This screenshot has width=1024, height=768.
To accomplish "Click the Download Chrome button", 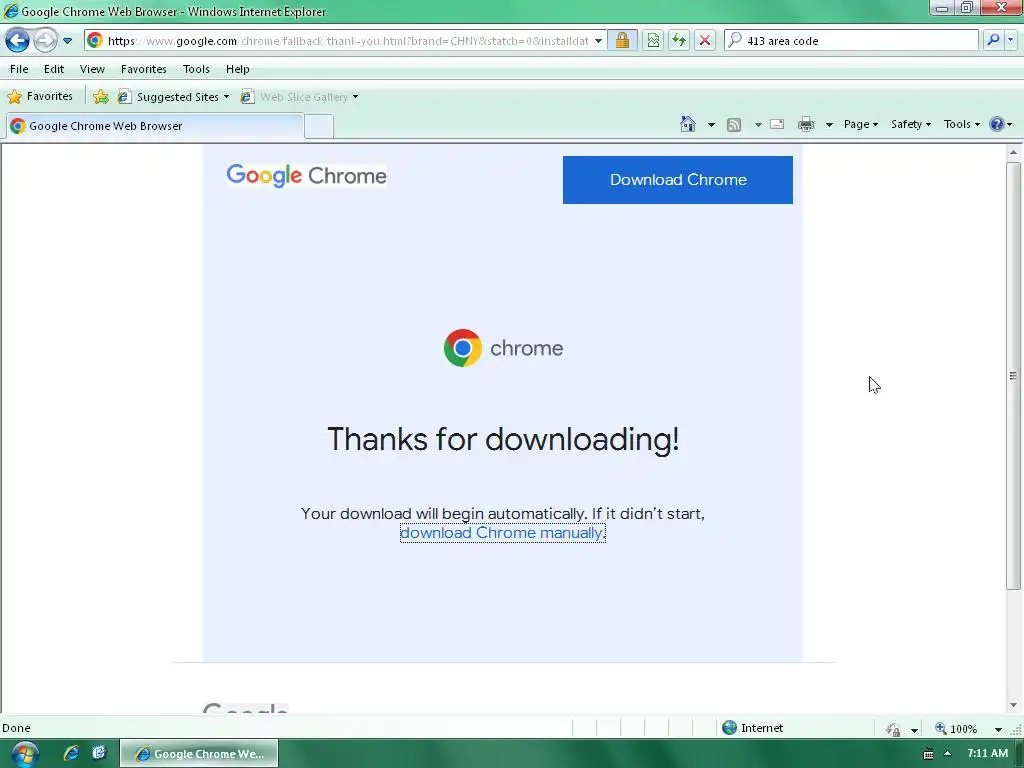I will (x=678, y=180).
